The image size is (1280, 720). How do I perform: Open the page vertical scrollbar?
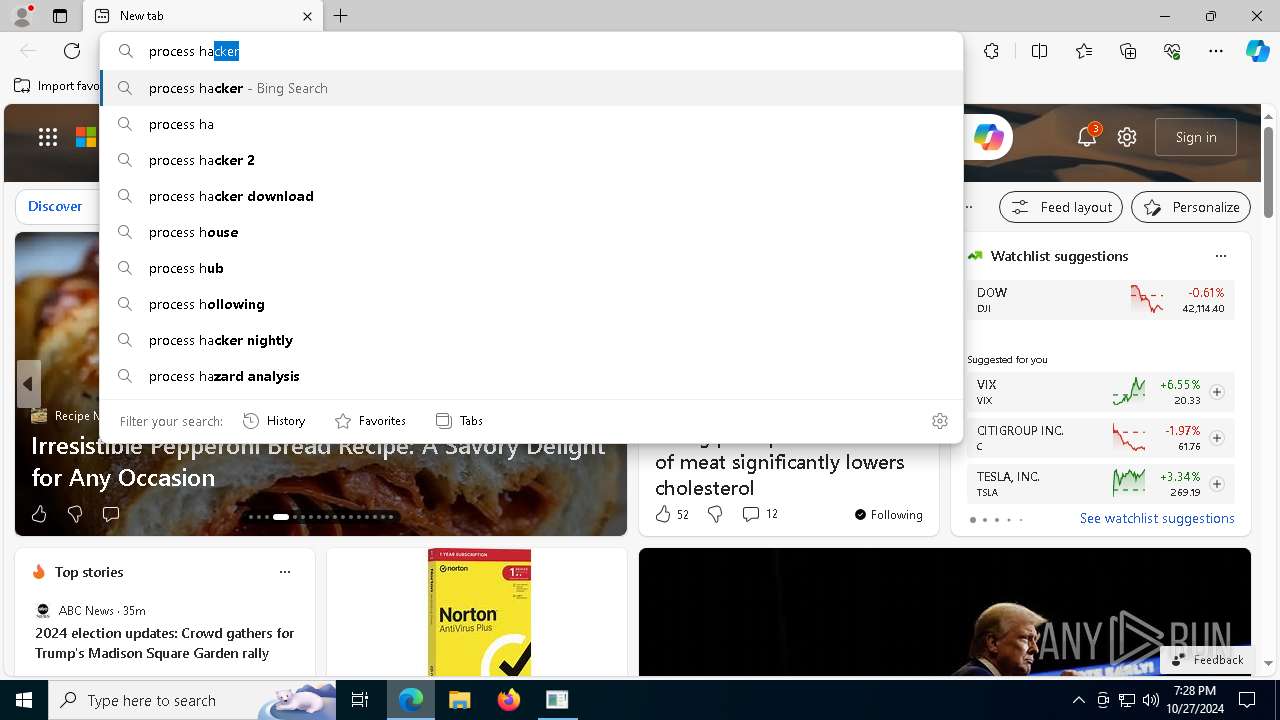[1268, 173]
